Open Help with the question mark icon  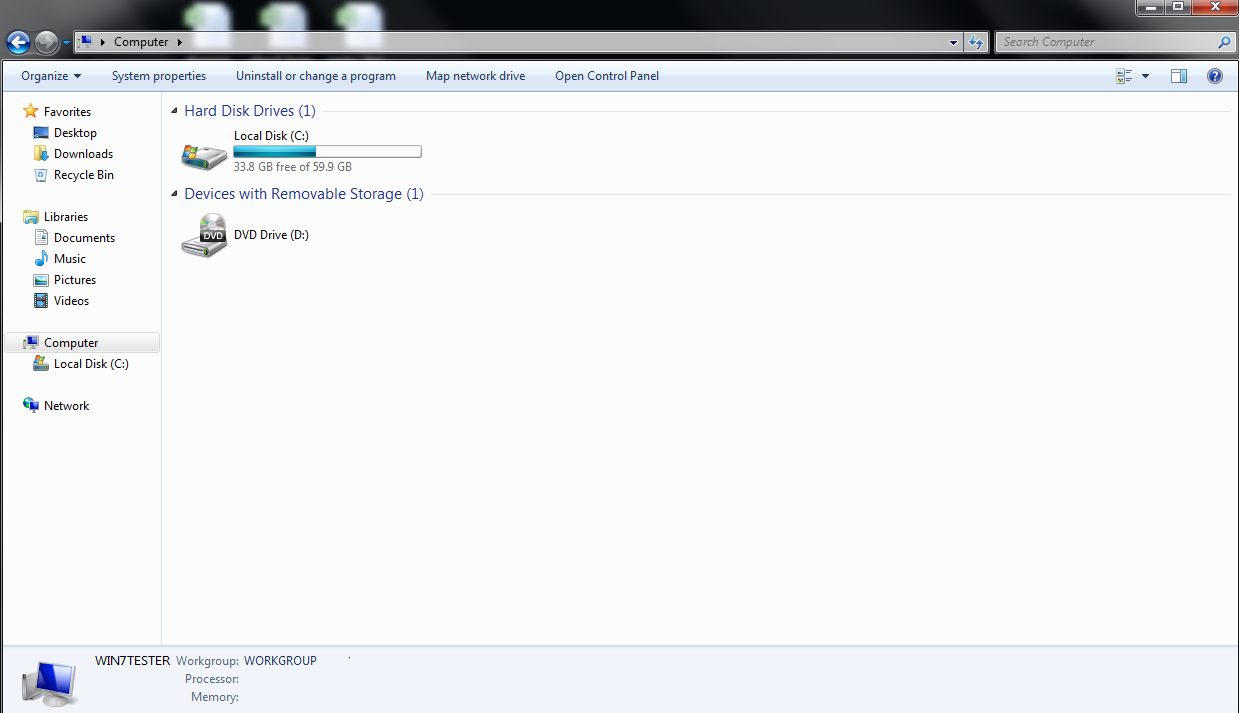pos(1215,76)
